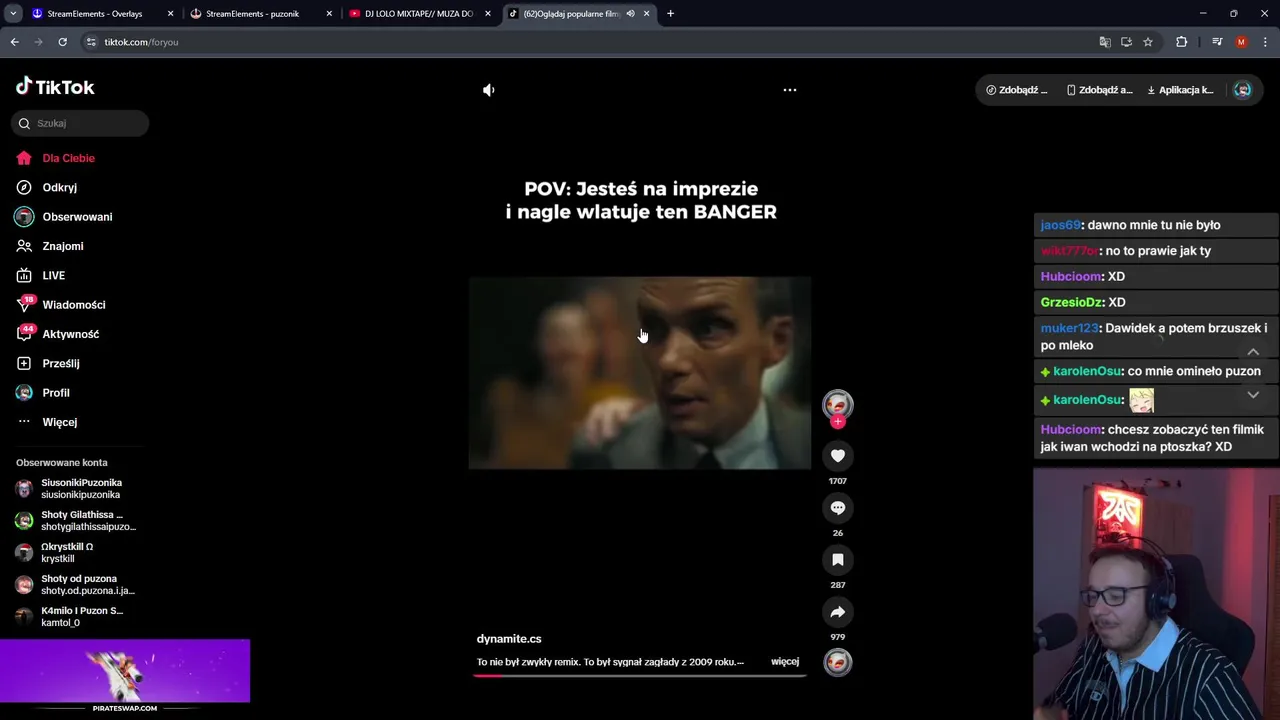
Task: Switch to DJ LOLO MIXTAPE tab
Action: (420, 14)
